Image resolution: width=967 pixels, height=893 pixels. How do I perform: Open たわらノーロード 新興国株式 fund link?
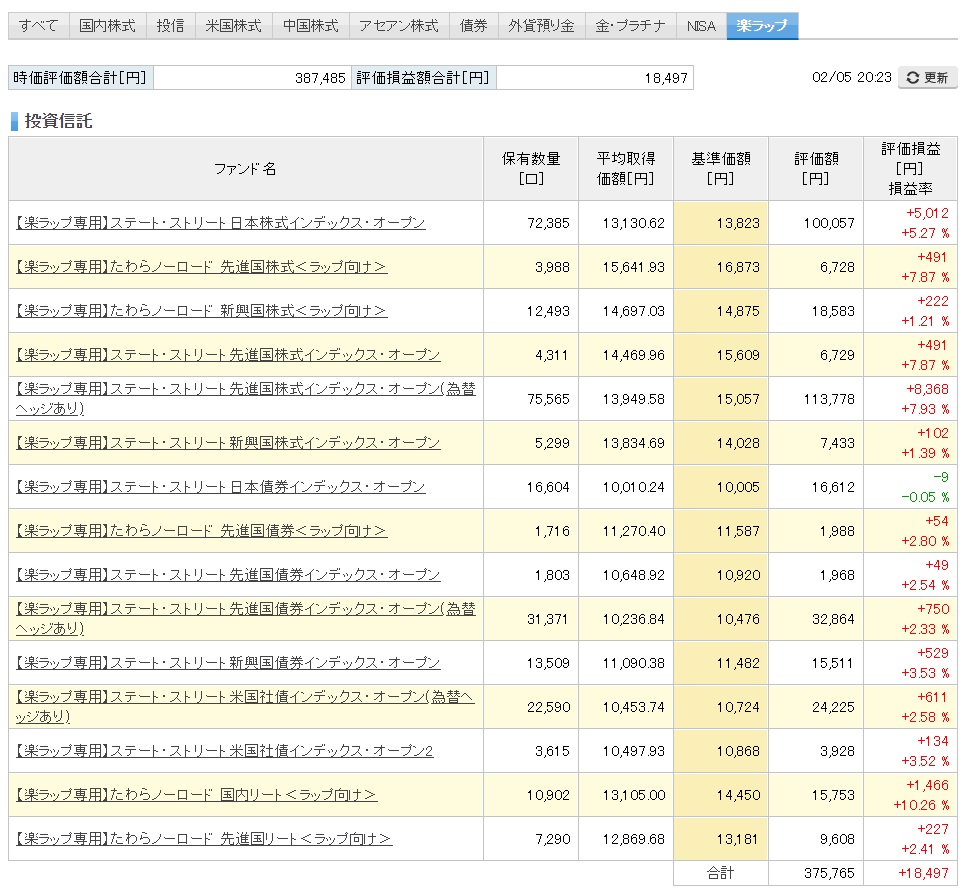(202, 311)
